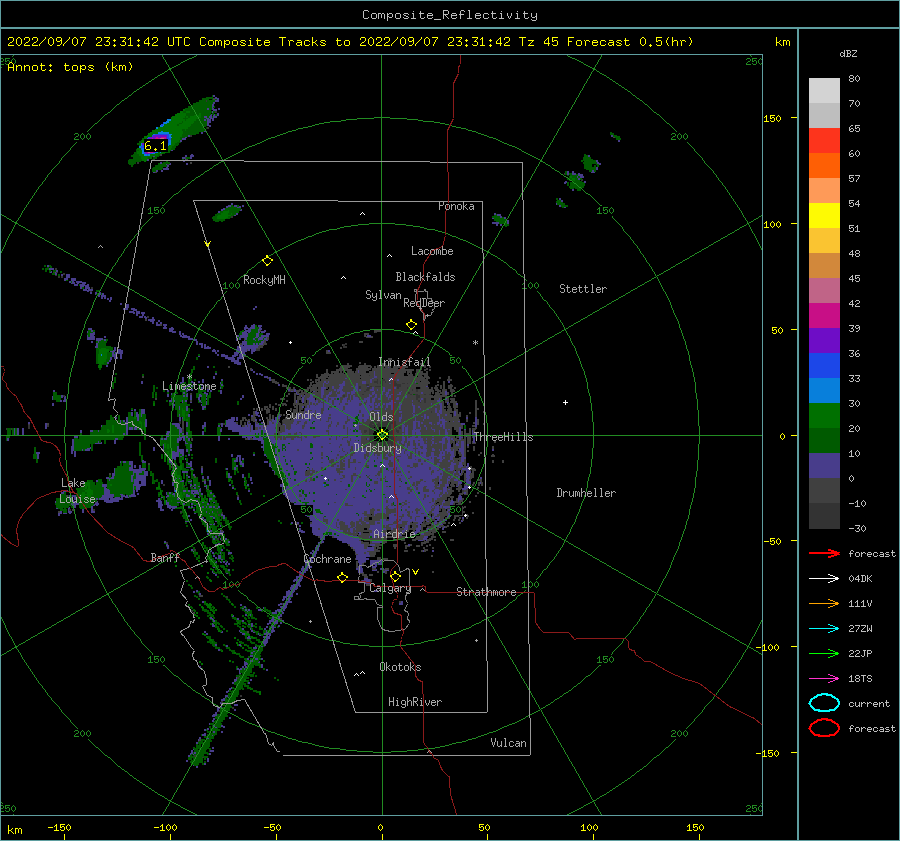Click the RockyMH label
900x841 pixels.
(264, 280)
